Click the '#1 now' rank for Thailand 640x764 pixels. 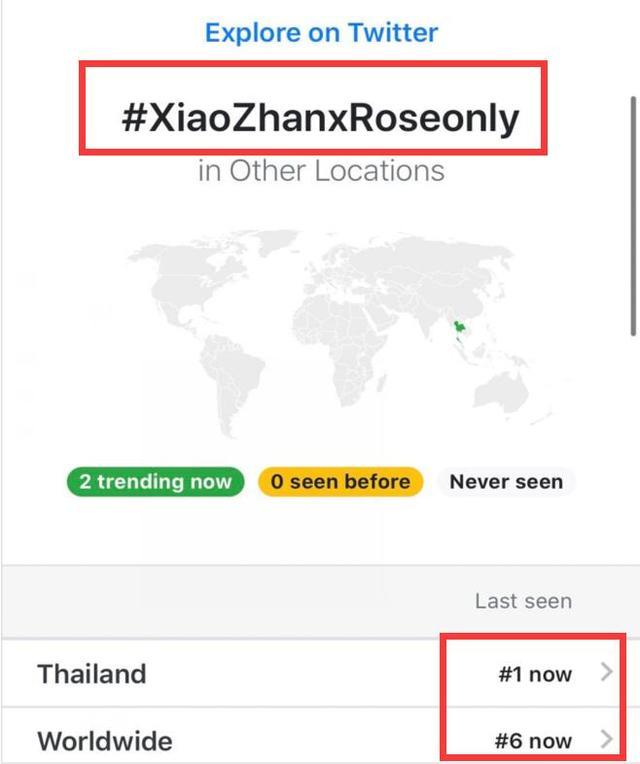pyautogui.click(x=535, y=674)
